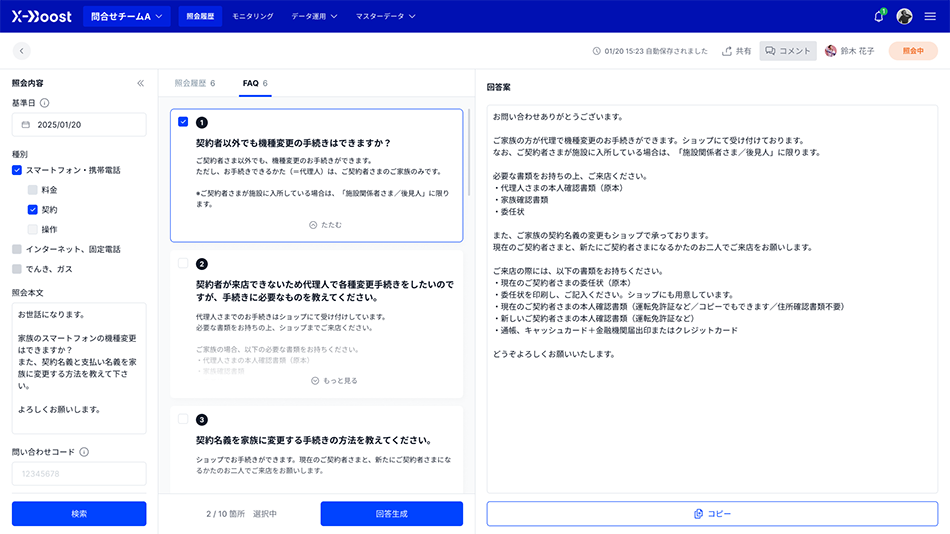Check the 料金 checkbox
Screen dimensions: 950x534
point(33,190)
